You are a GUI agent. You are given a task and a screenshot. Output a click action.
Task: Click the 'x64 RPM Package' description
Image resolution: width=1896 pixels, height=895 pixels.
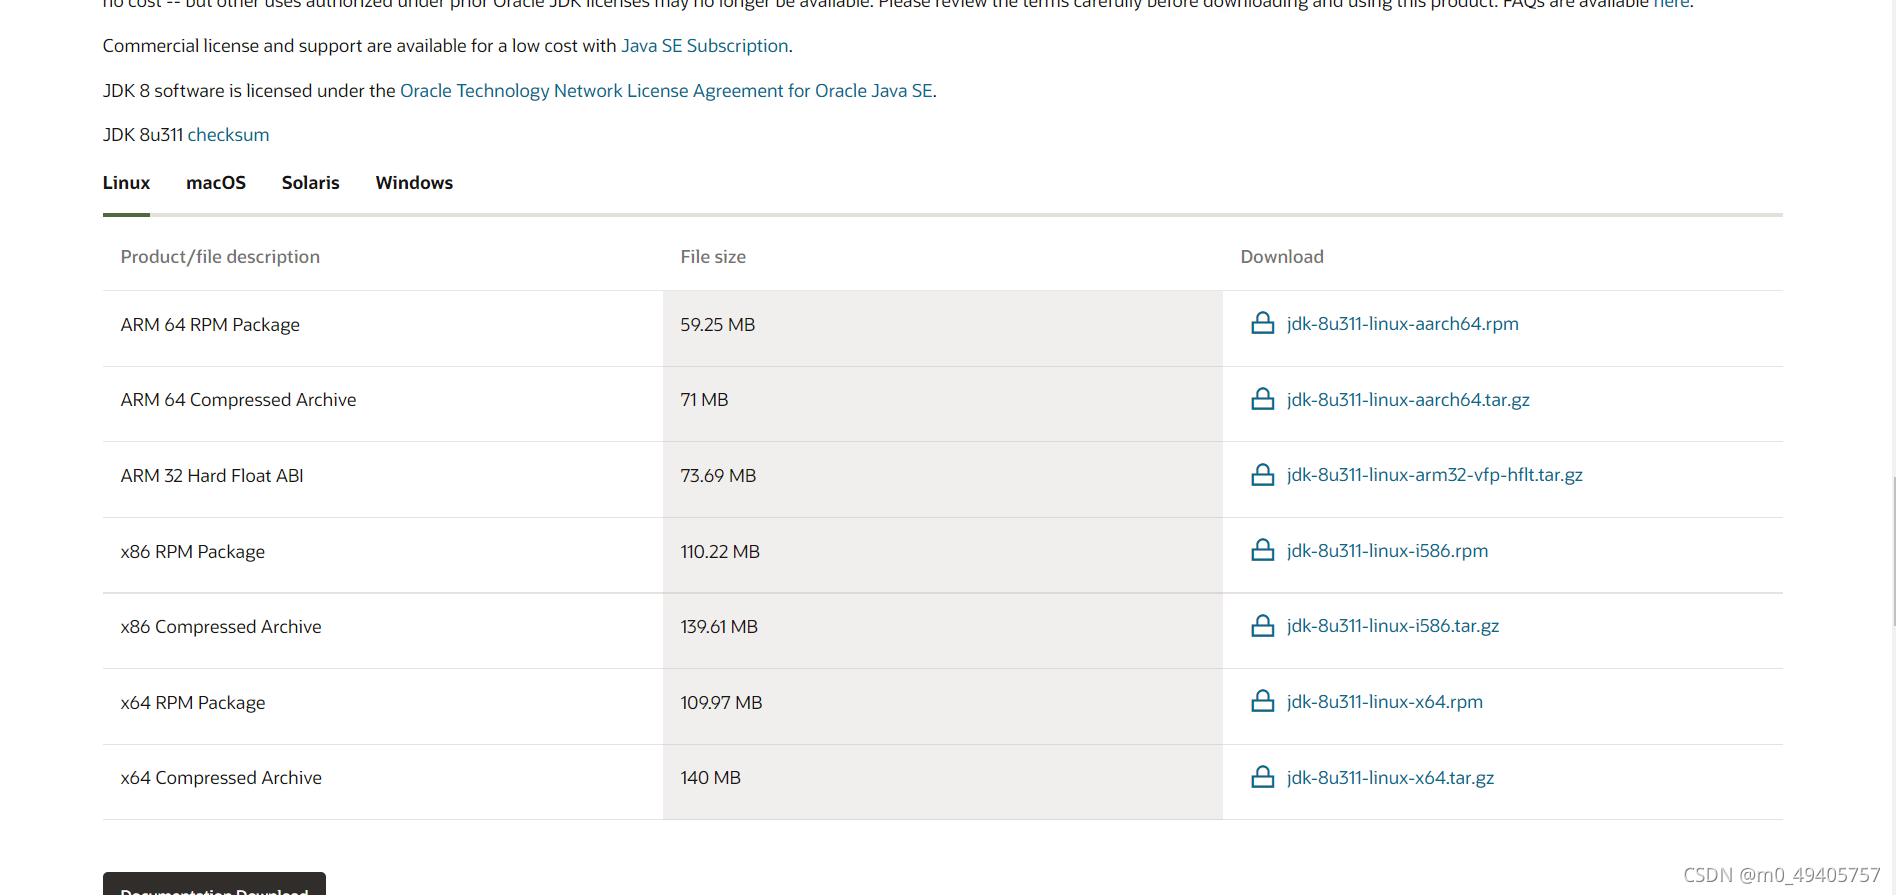point(193,703)
